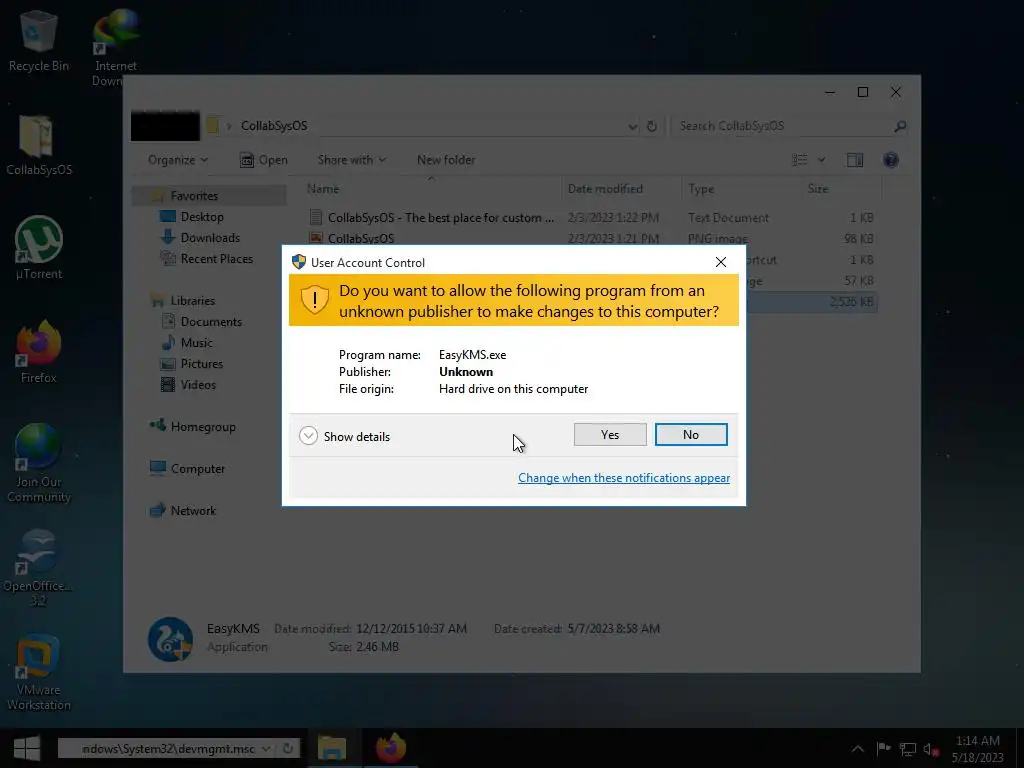Click help icon in Explorer toolbar
1024x768 pixels.
[890, 160]
